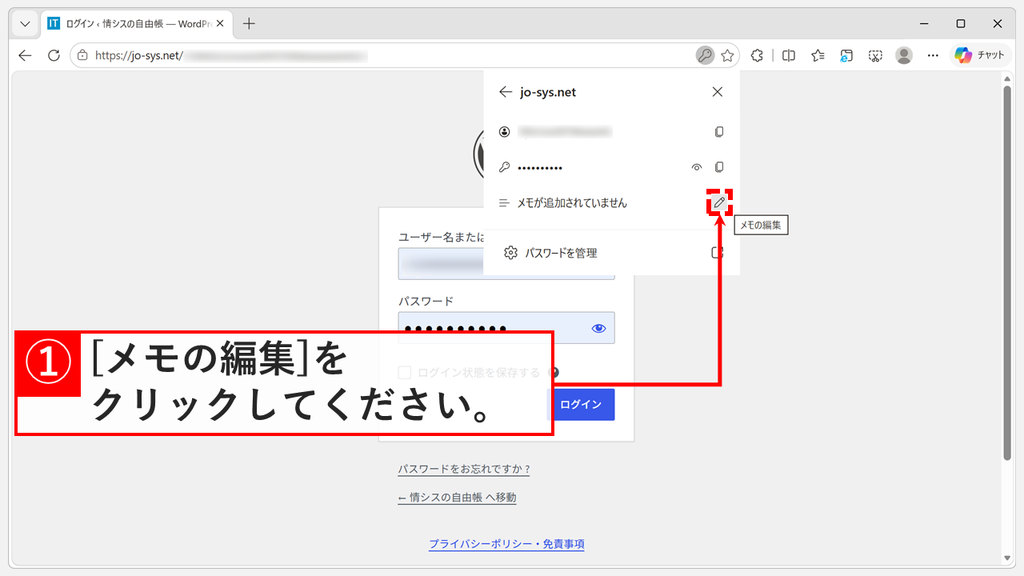This screenshot has height=576, width=1024.
Task: Click the page vertical scrollbar
Action: coord(1007,273)
